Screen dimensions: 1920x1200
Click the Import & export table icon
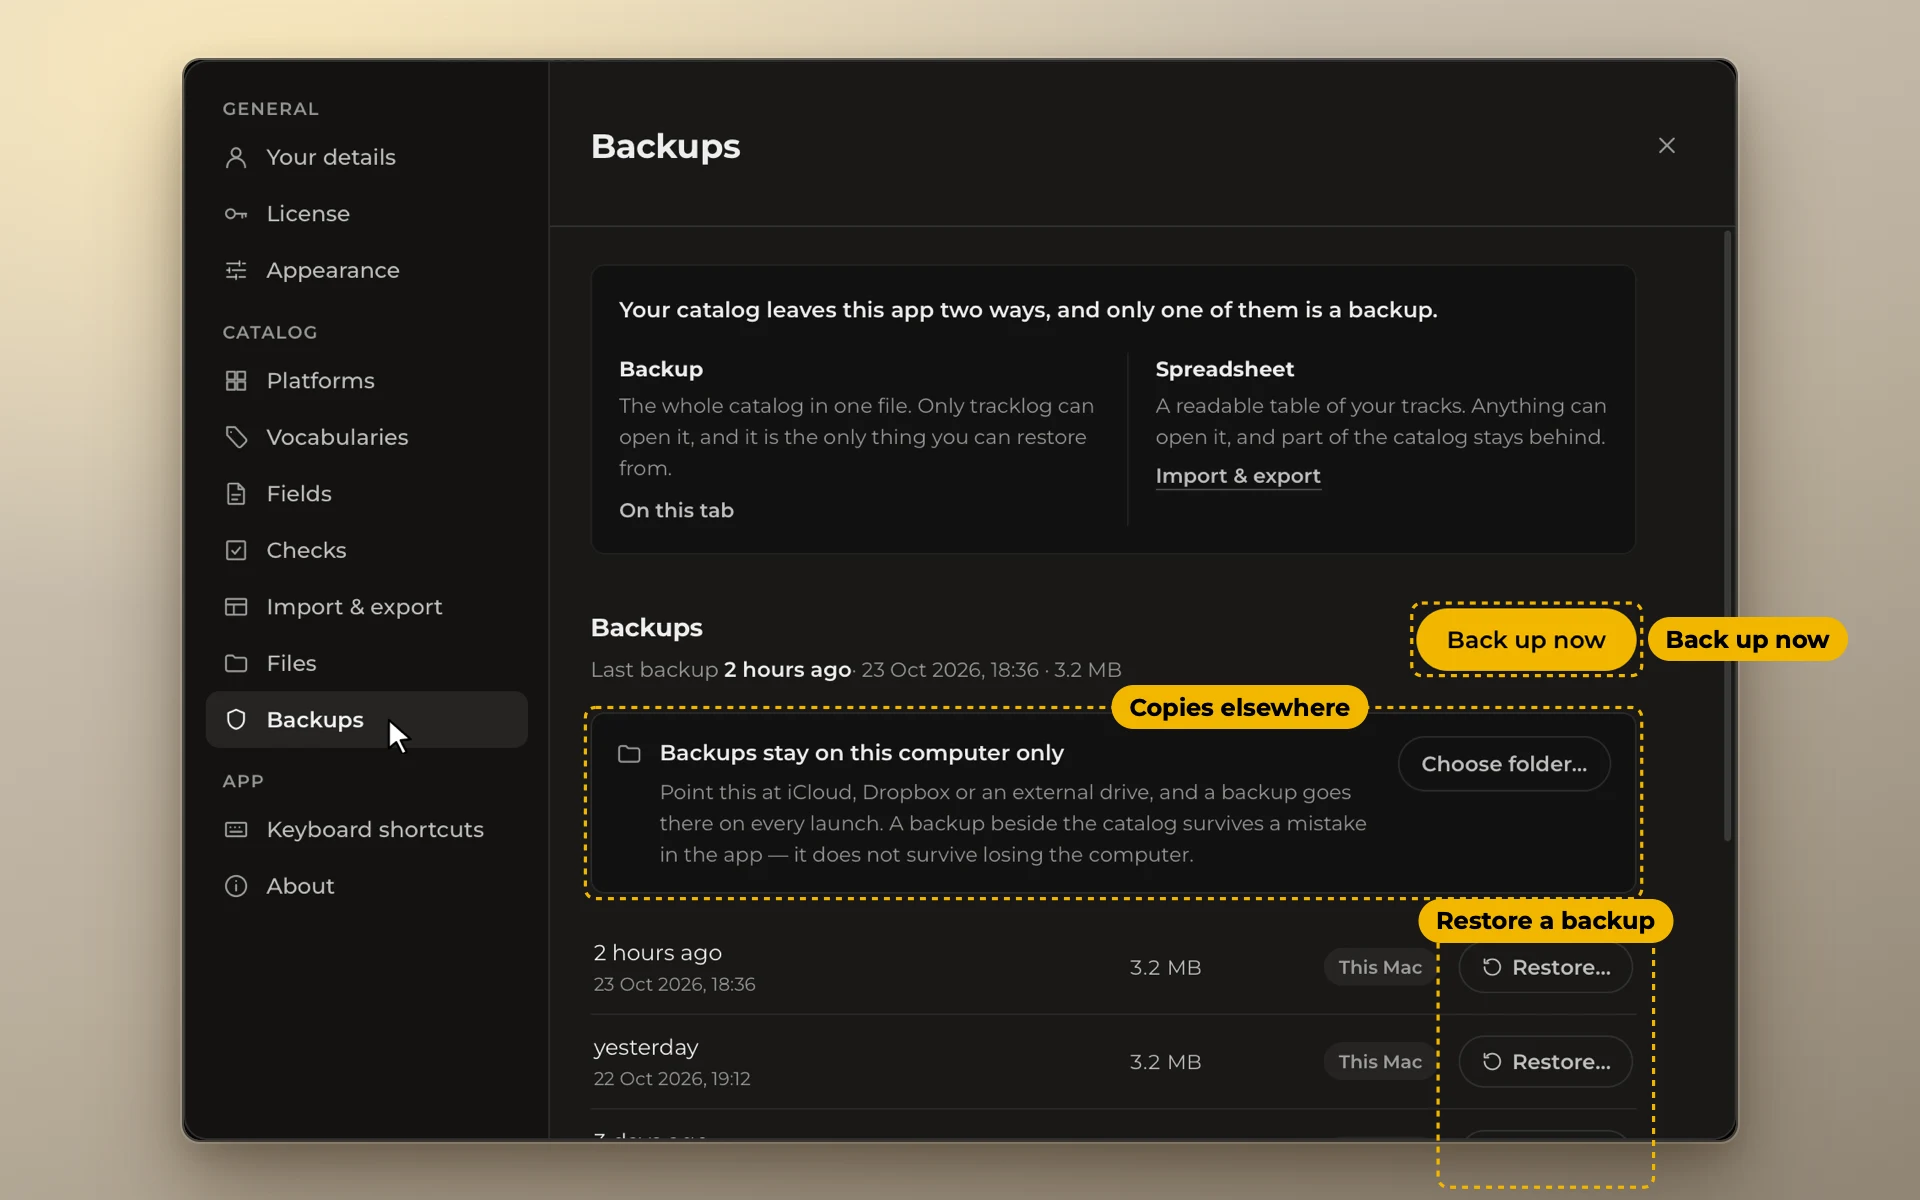pos(236,607)
